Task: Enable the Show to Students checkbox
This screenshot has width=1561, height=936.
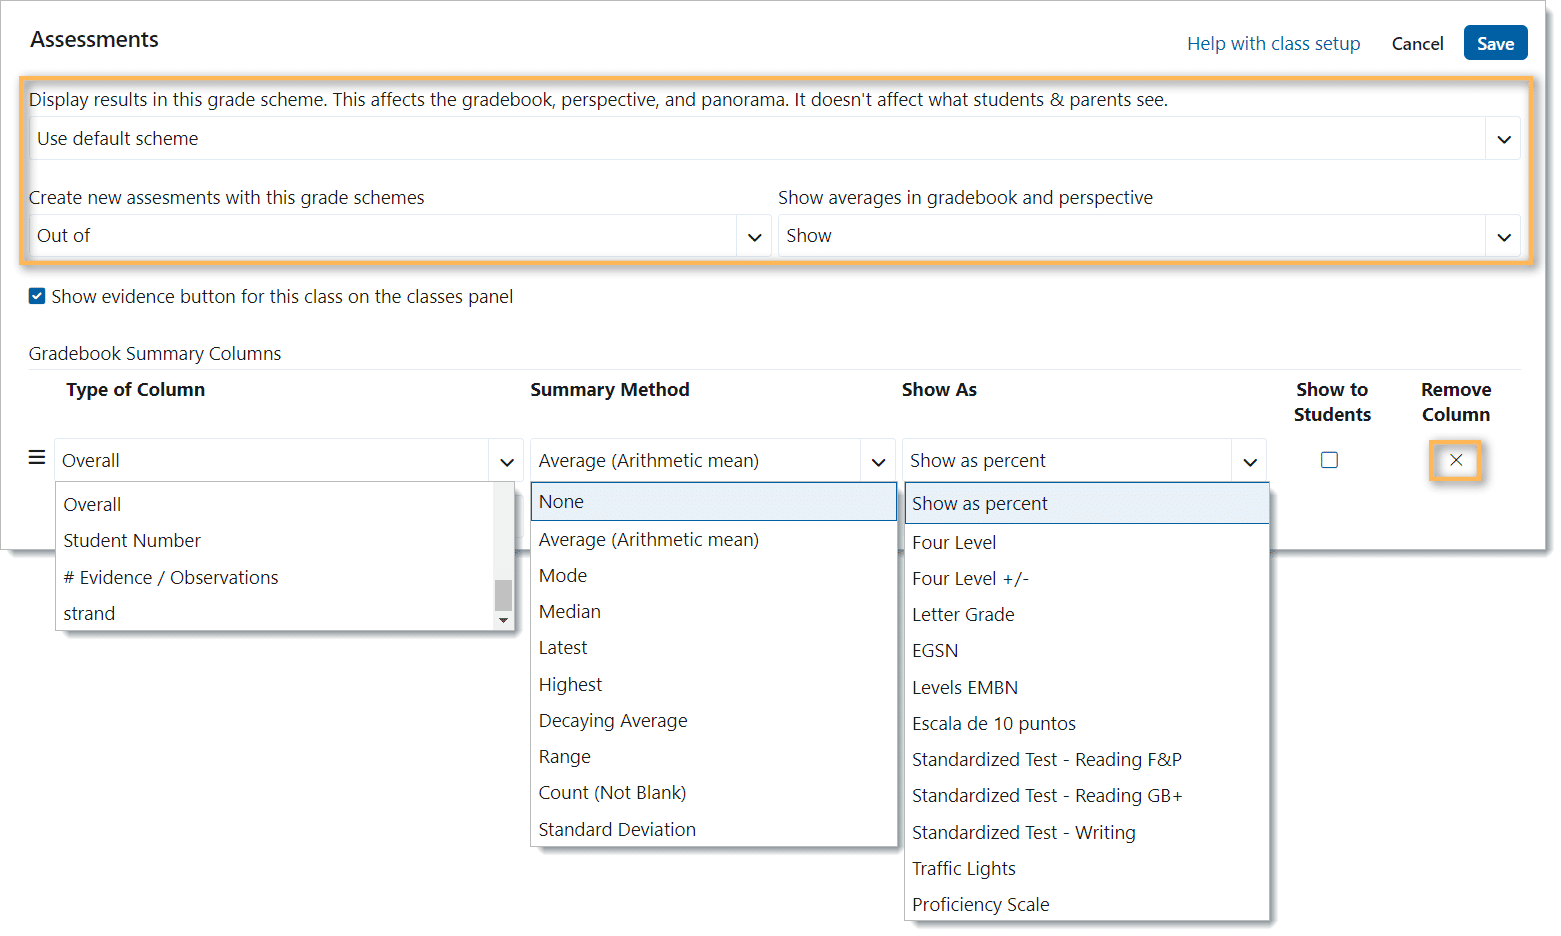Action: (x=1329, y=460)
